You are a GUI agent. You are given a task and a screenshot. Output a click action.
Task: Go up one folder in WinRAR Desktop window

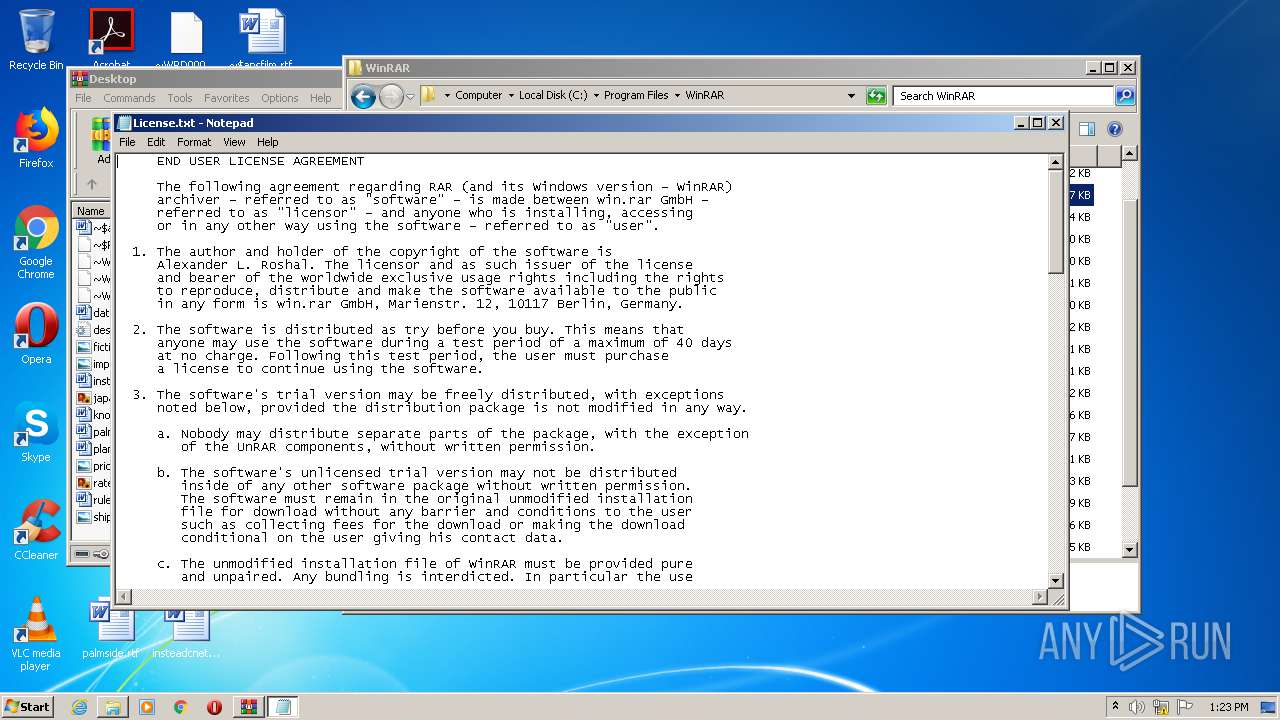click(x=92, y=184)
